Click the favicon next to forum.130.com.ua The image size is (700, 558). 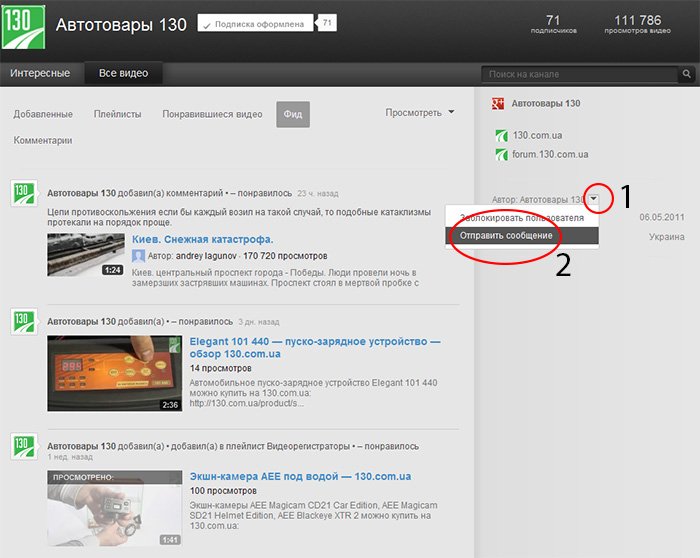pyautogui.click(x=502, y=155)
